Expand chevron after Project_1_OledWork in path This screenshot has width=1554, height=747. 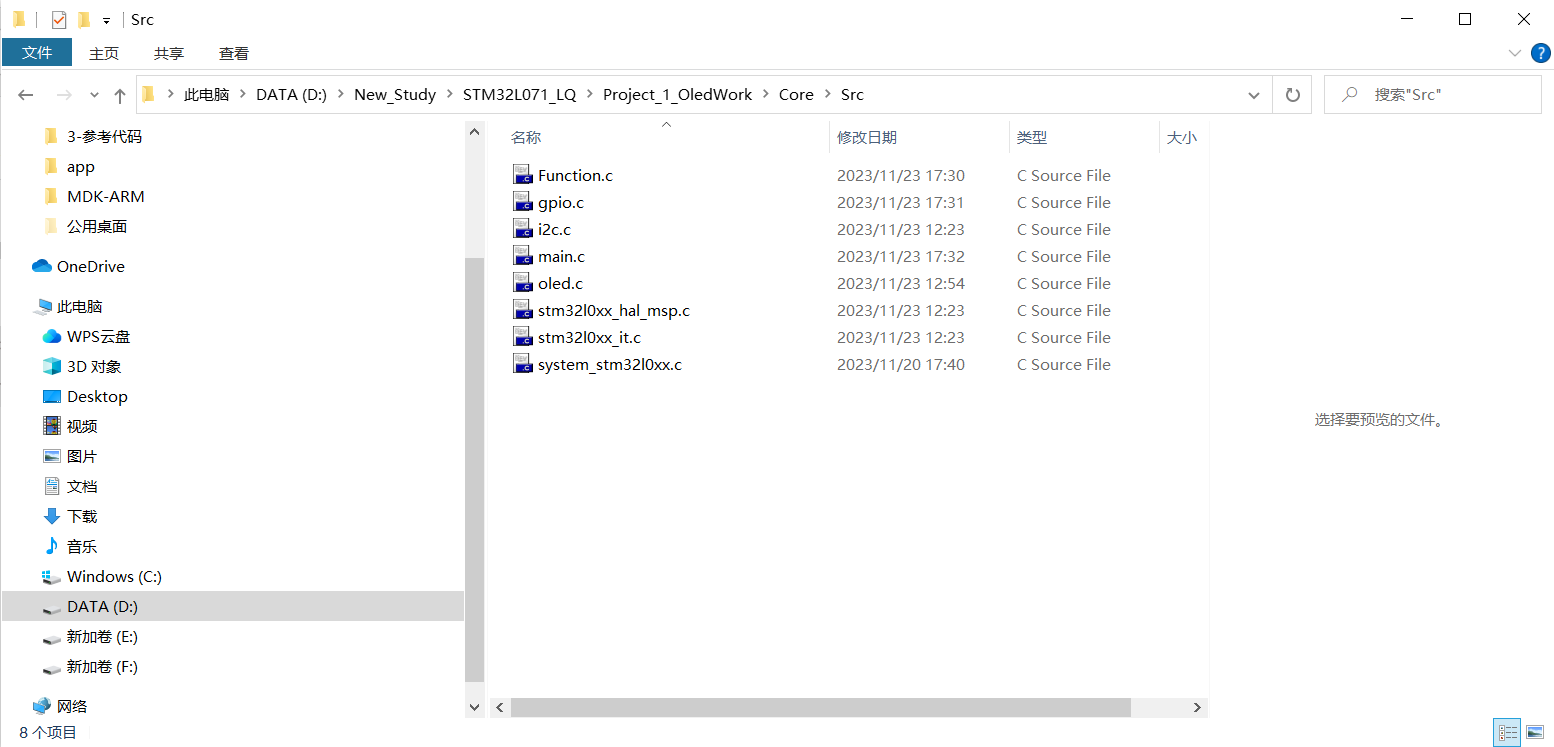(765, 95)
